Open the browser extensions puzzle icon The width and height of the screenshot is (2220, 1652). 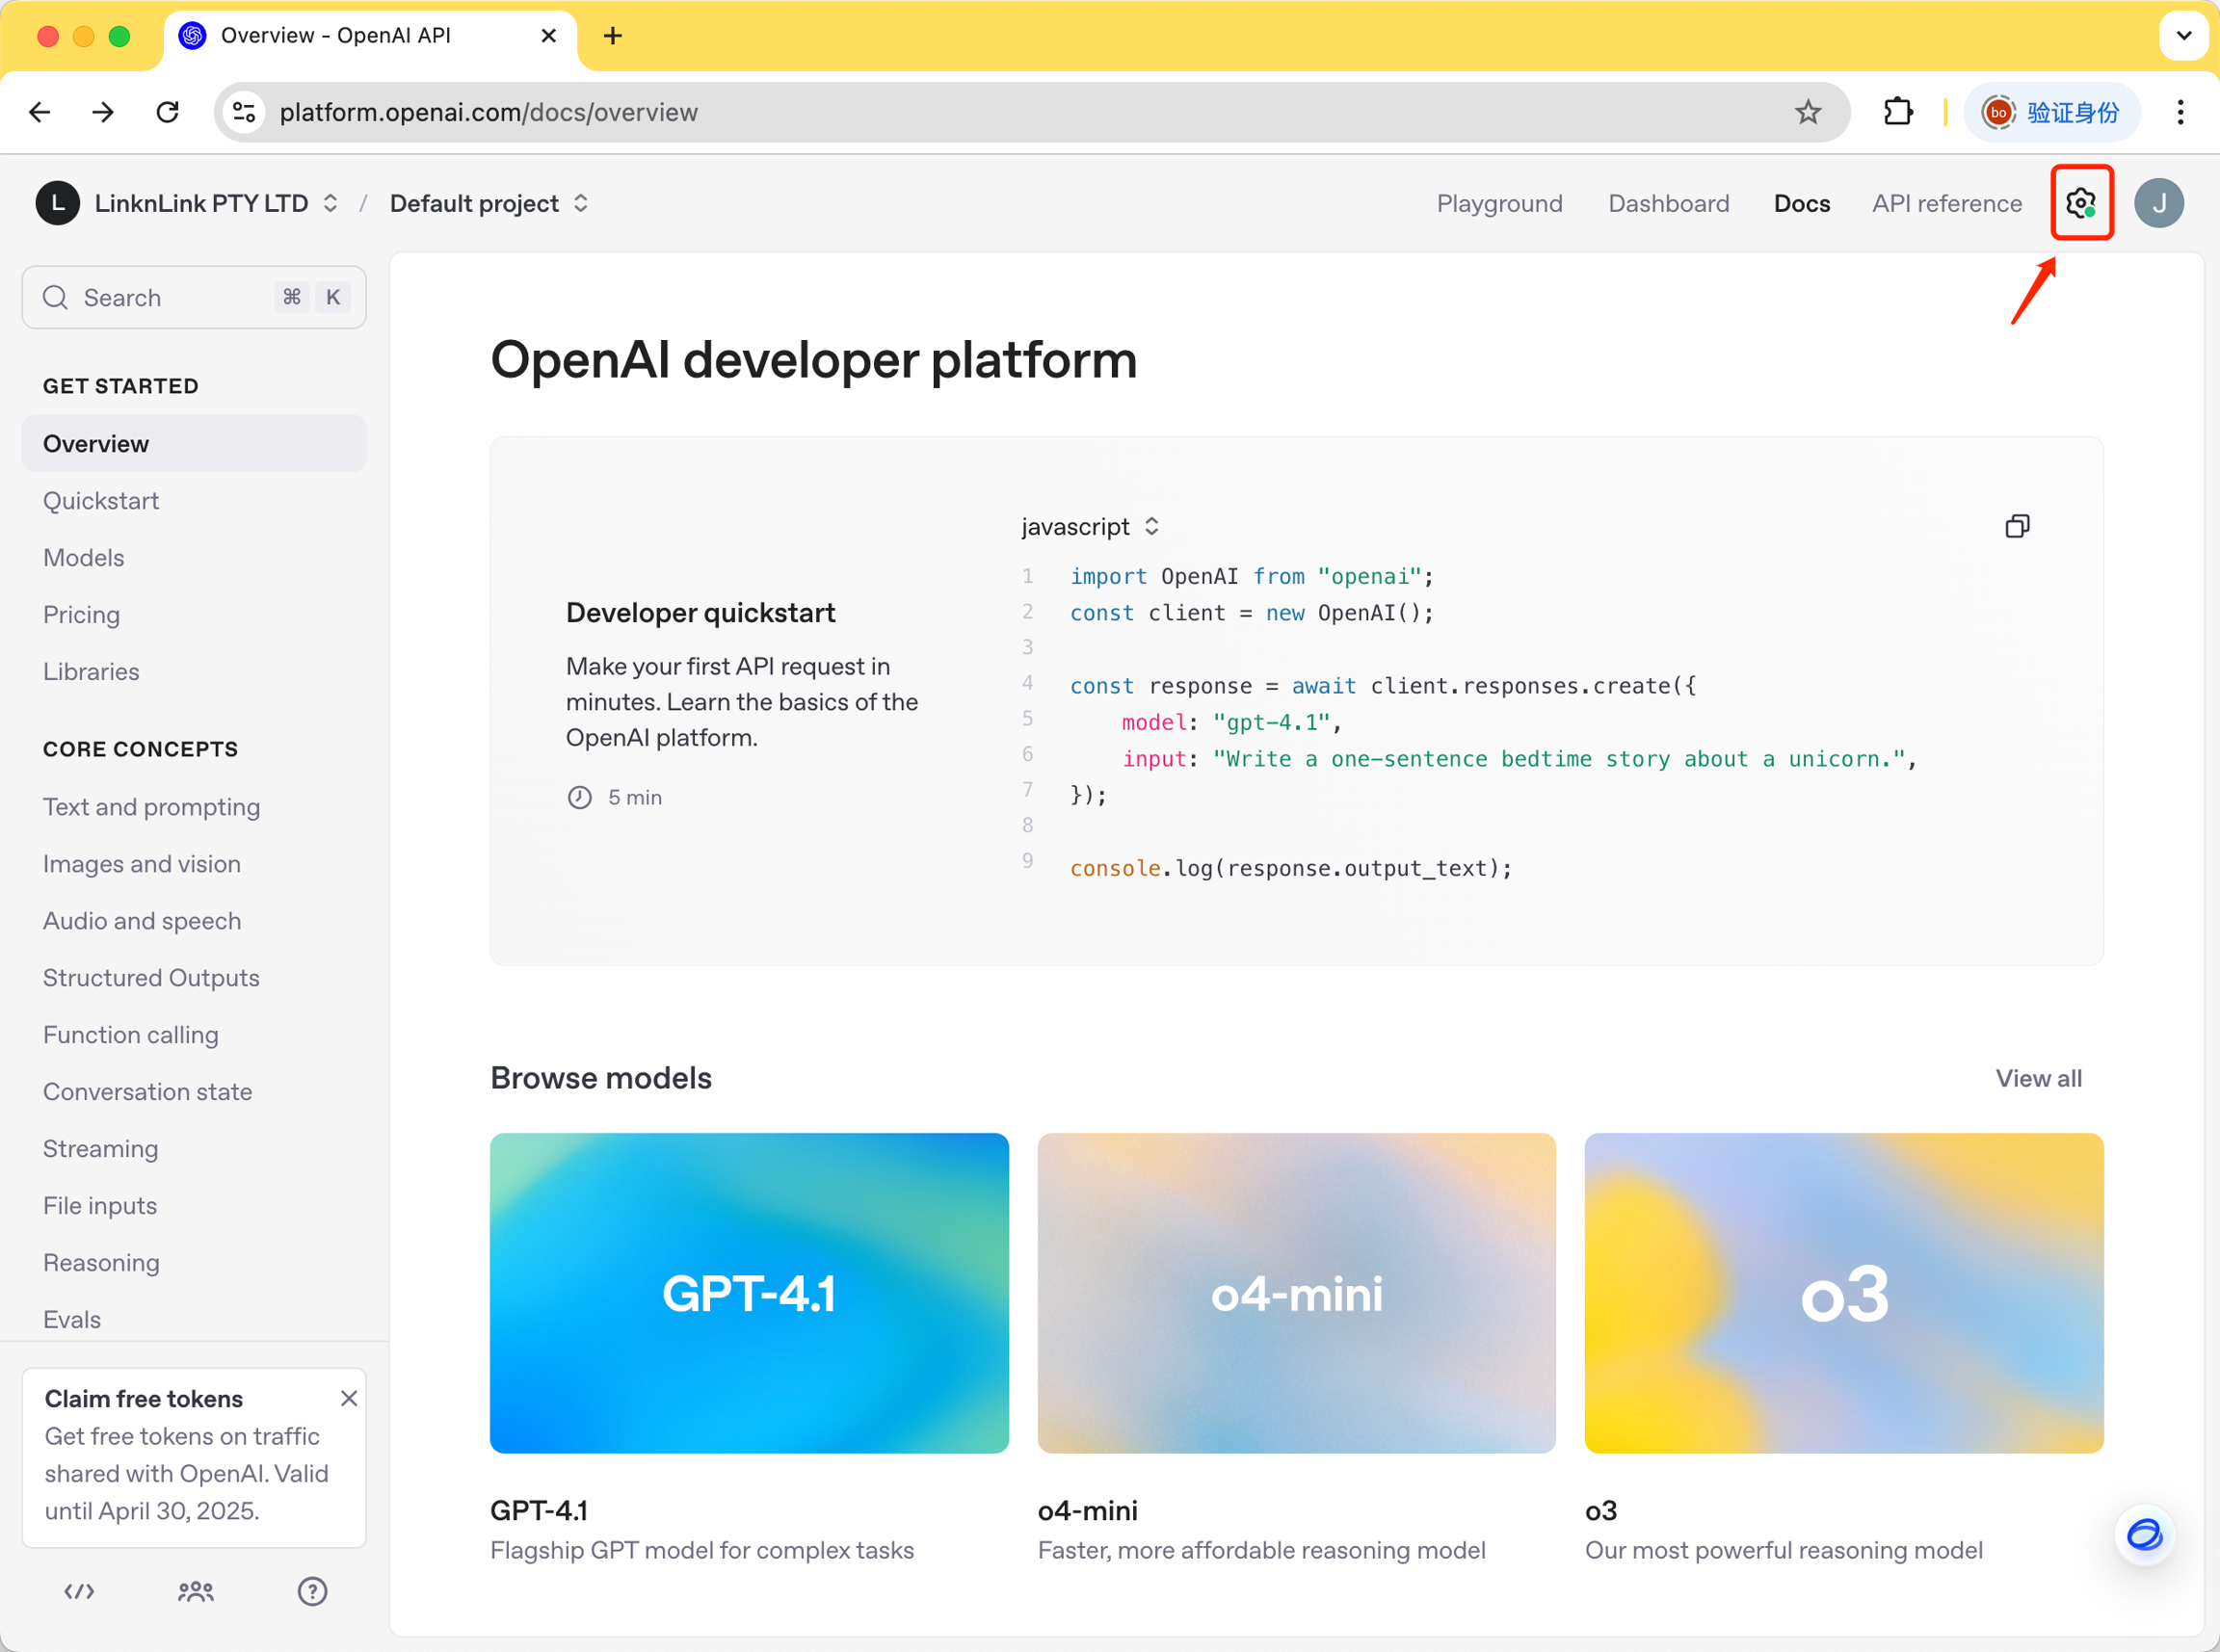1897,112
